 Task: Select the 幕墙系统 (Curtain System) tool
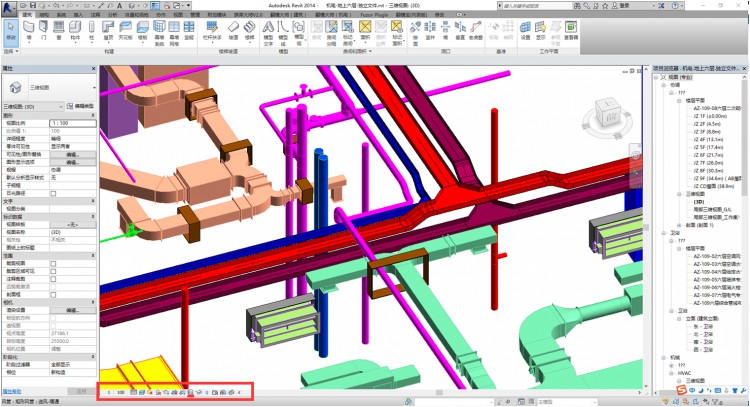tap(159, 33)
